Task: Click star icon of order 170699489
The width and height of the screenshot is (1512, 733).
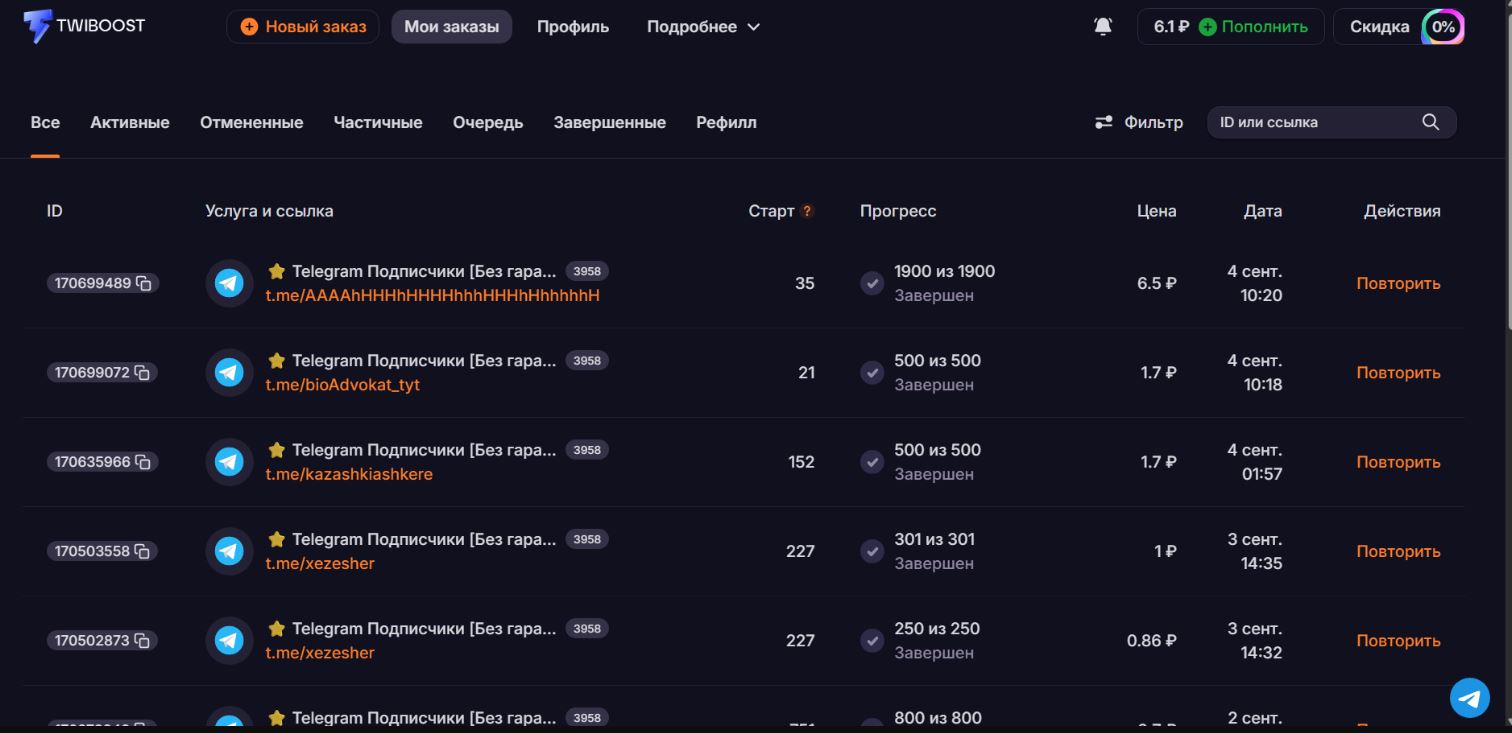Action: (277, 271)
